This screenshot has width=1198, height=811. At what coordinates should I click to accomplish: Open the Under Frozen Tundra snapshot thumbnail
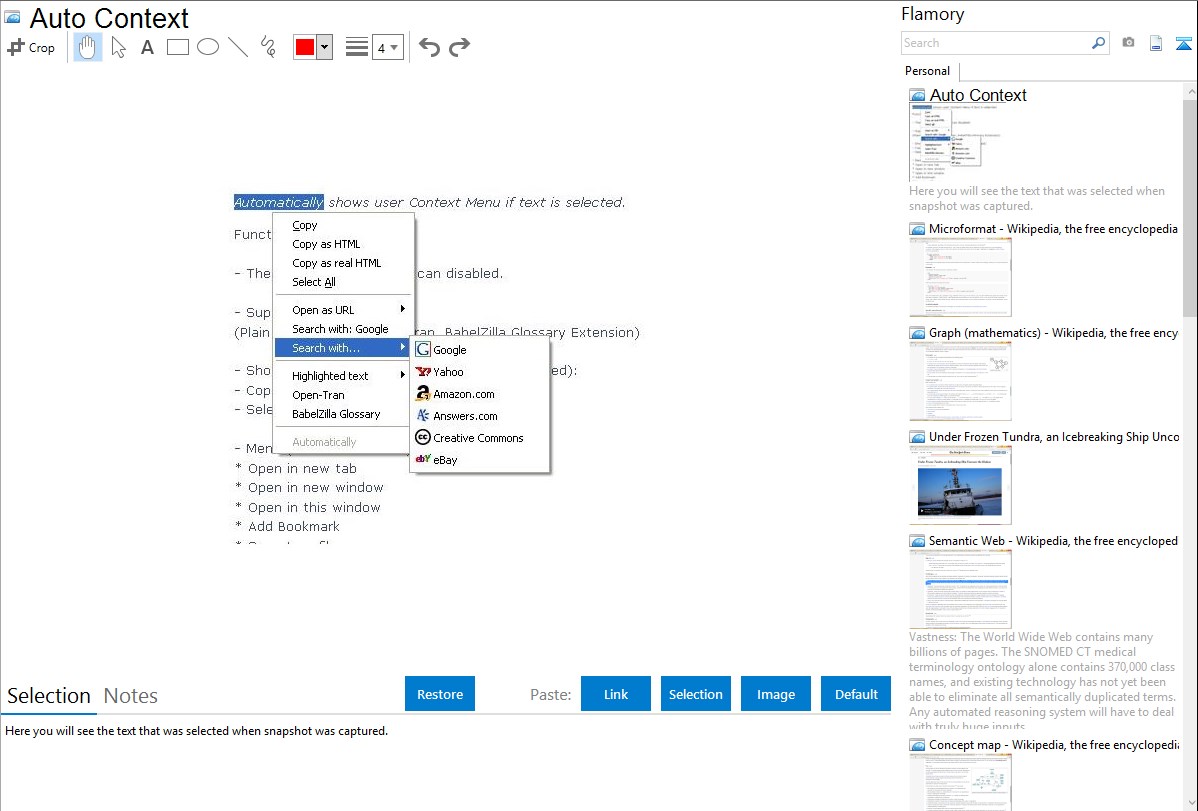[960, 485]
